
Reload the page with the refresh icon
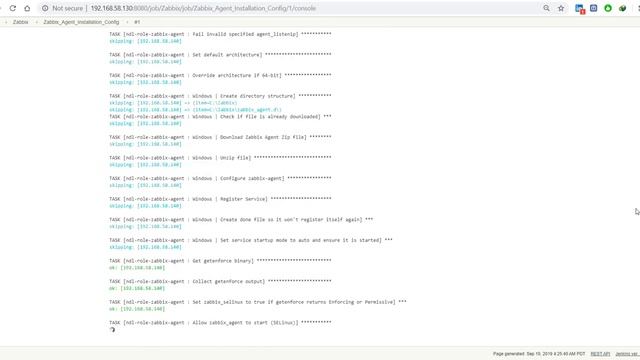tap(13, 8)
